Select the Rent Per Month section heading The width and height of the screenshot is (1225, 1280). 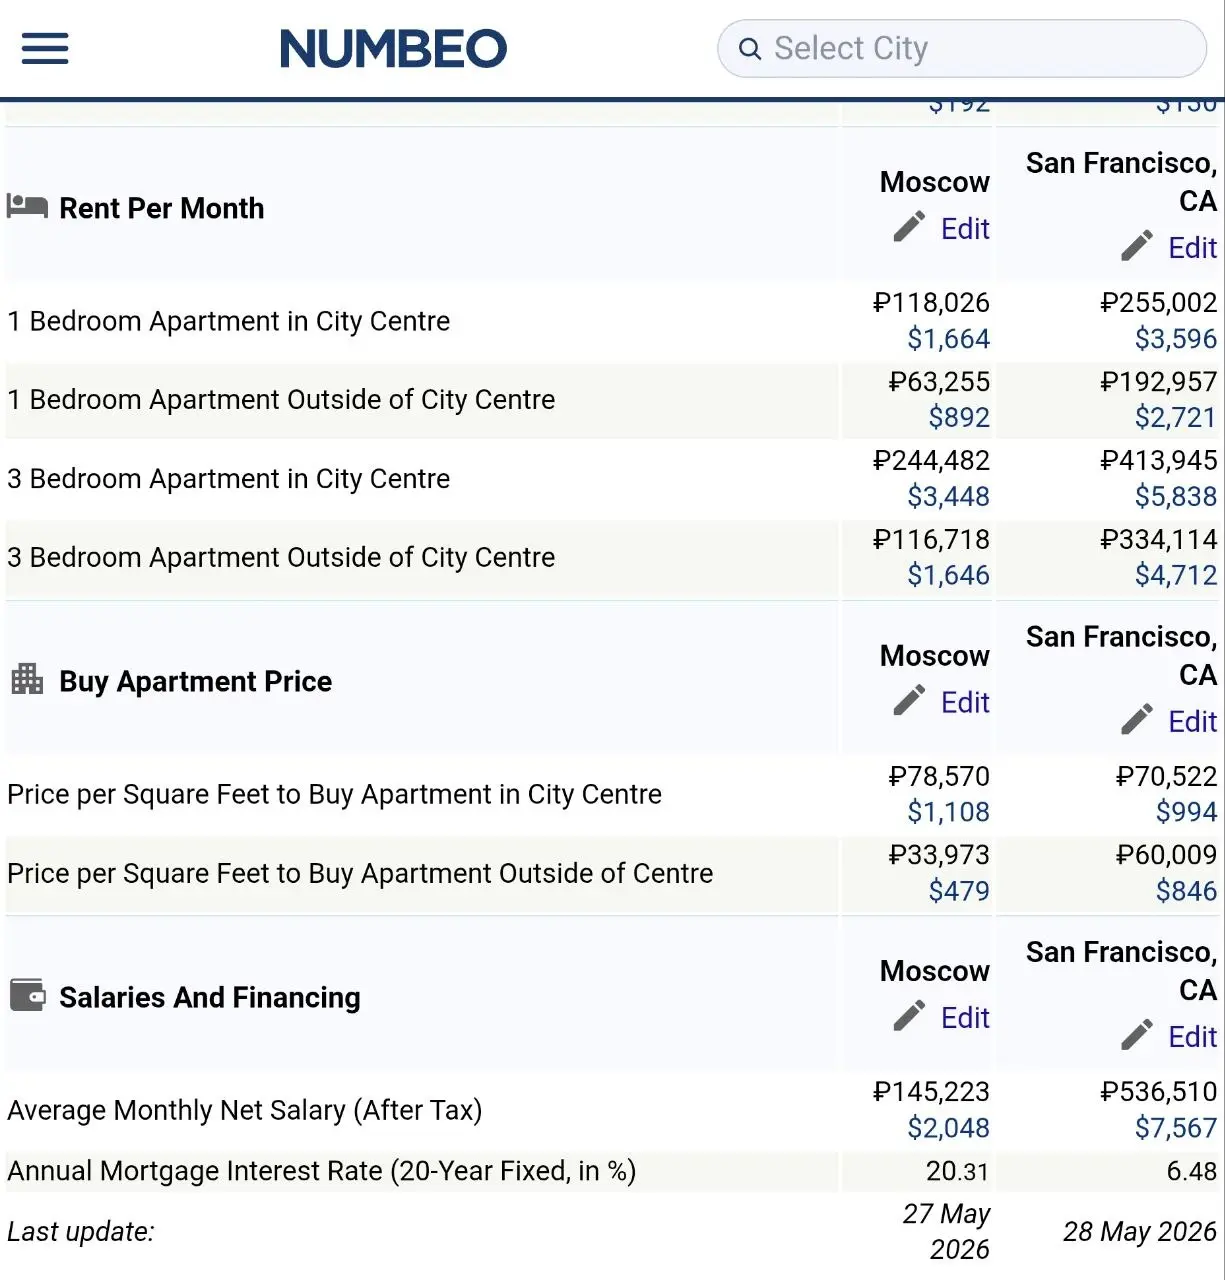point(162,208)
